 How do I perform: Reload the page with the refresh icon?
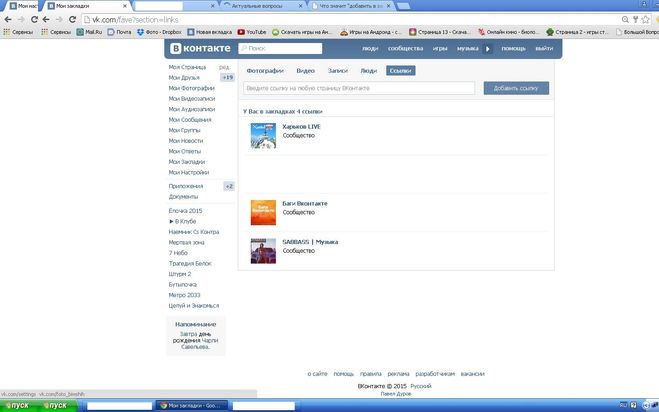(x=45, y=19)
